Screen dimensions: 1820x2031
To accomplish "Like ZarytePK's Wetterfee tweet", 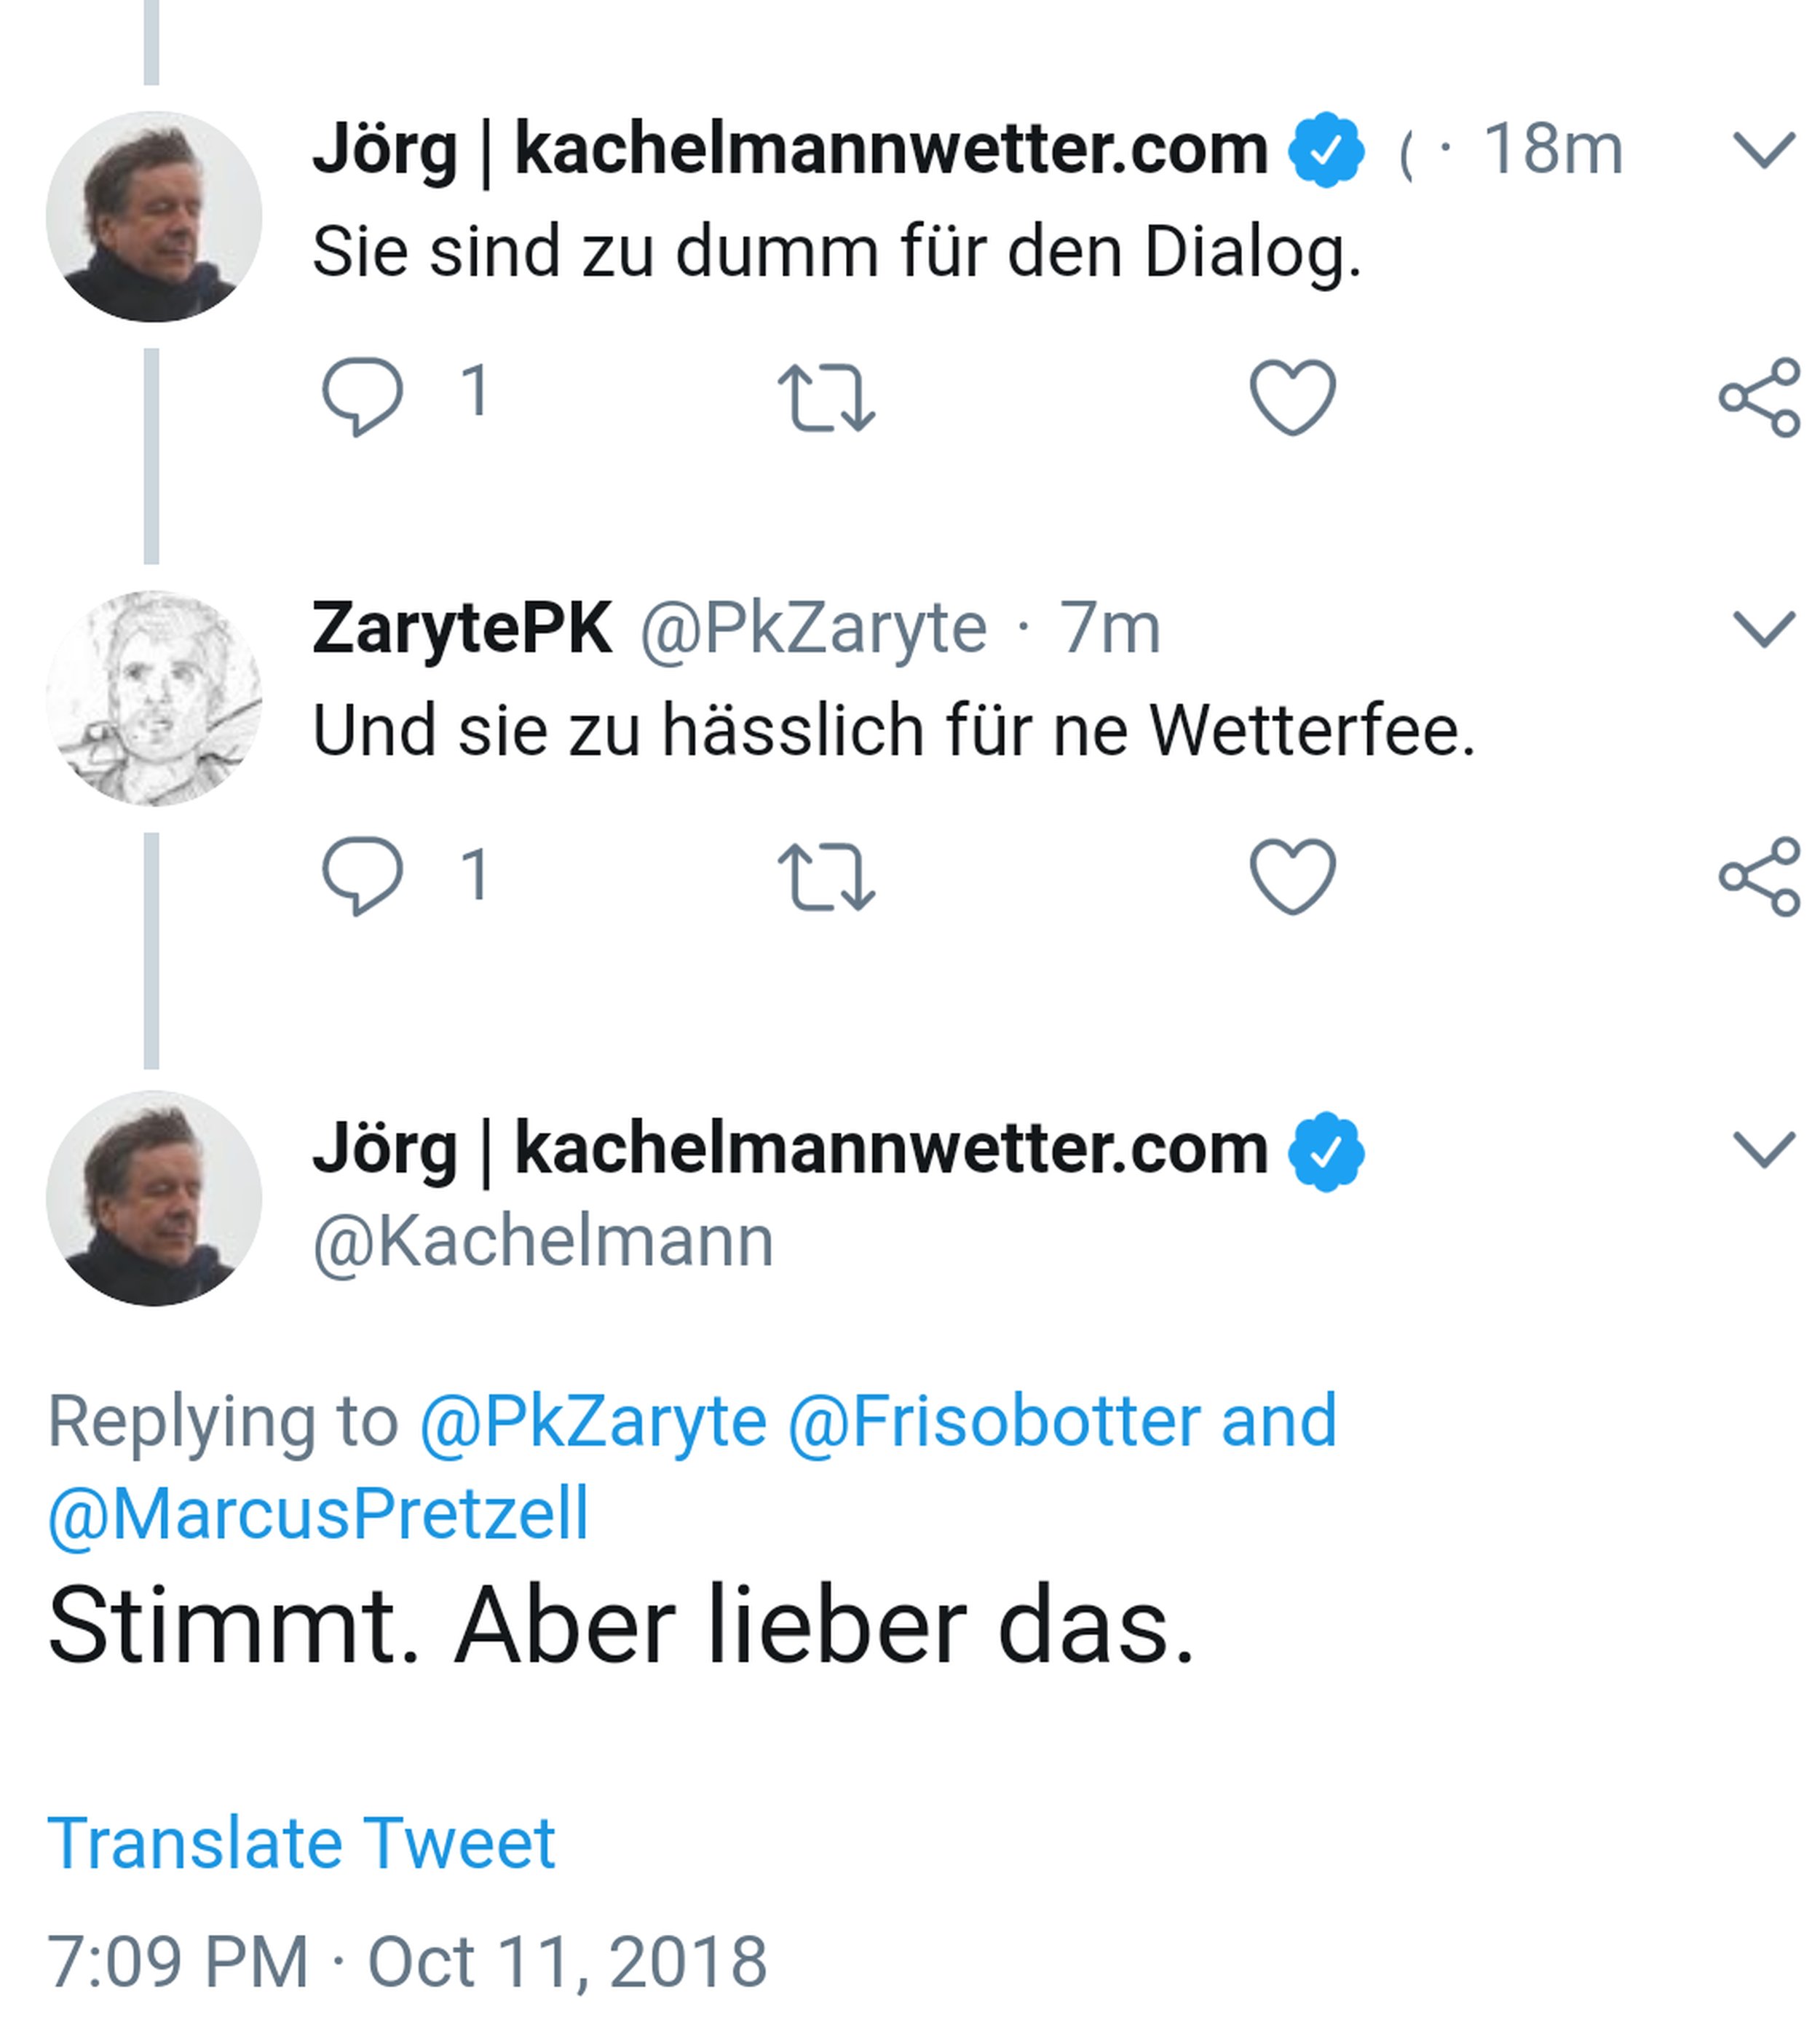I will [x=1292, y=876].
